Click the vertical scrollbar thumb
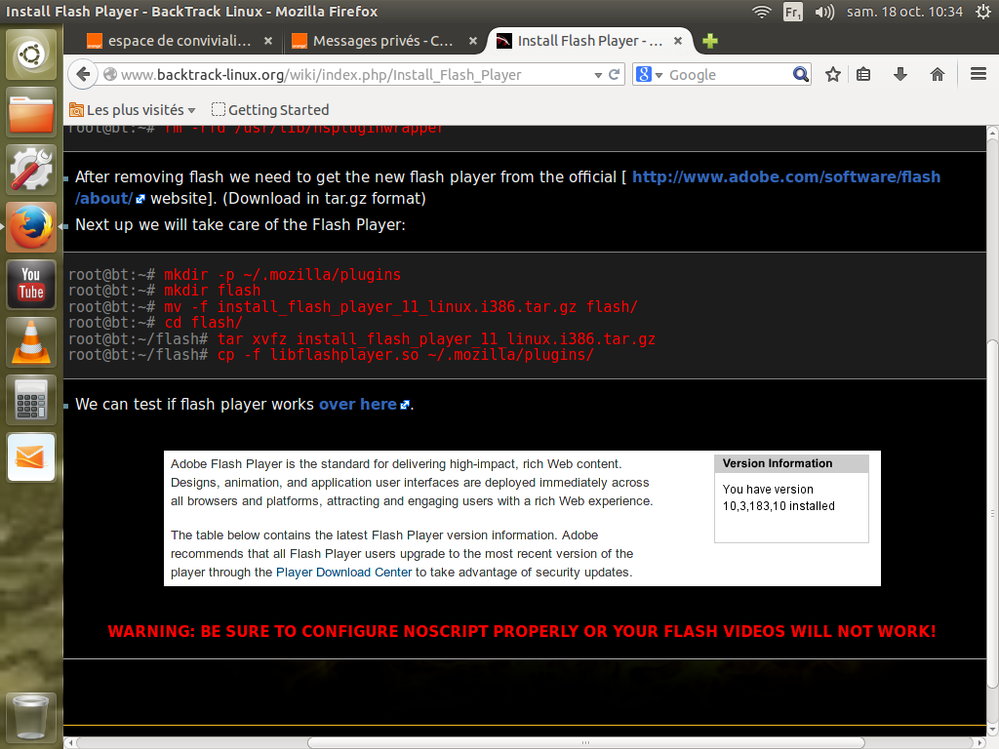Viewport: 999px width, 749px height. (992, 516)
